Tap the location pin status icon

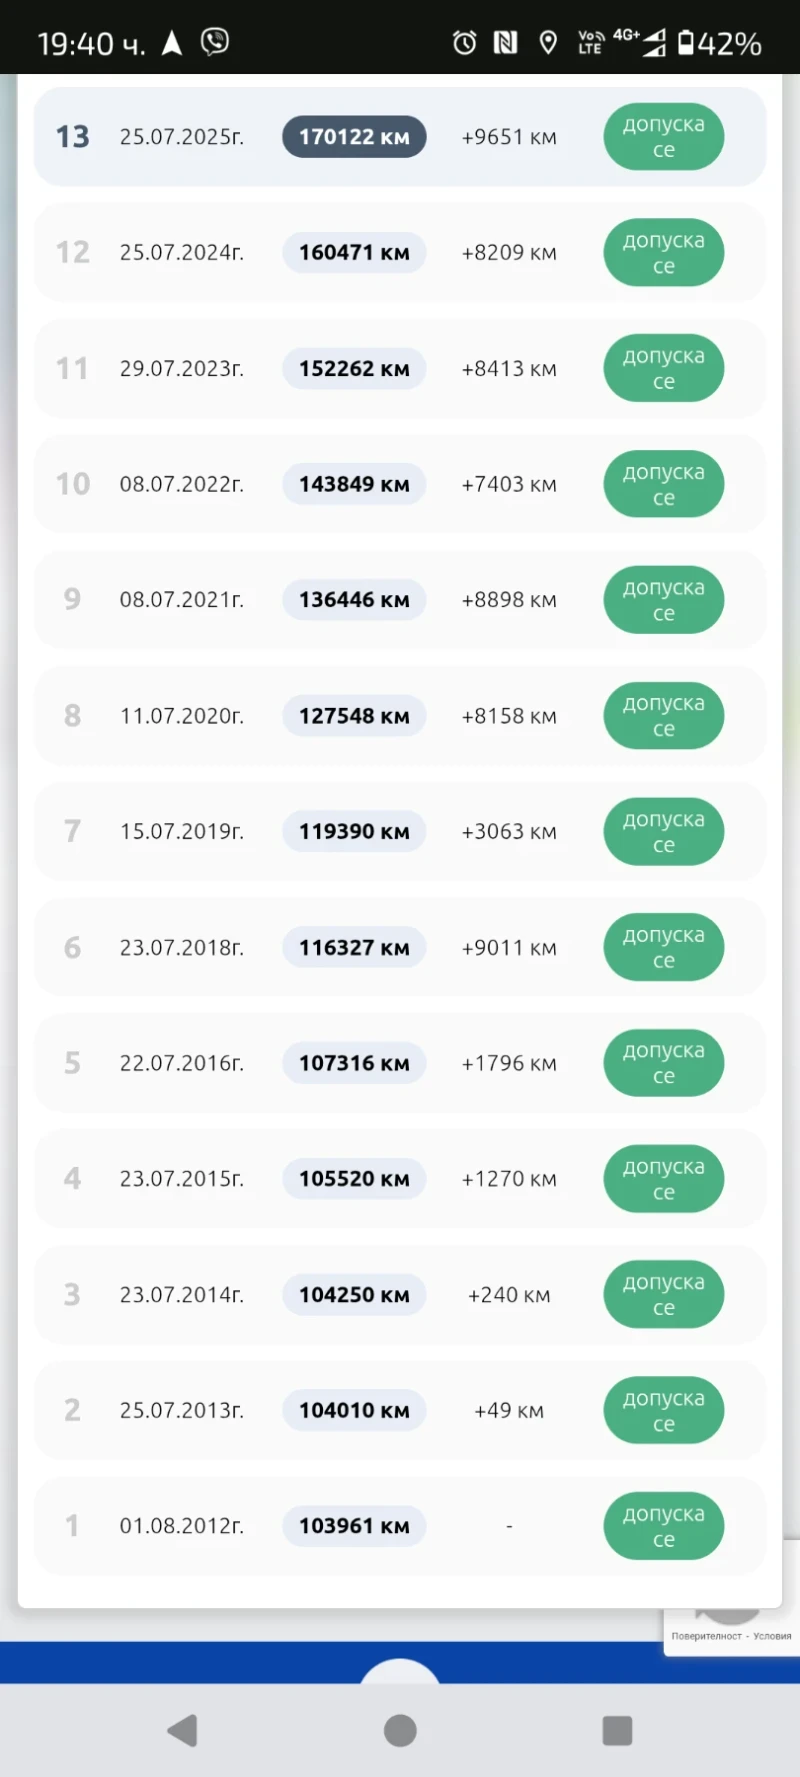tap(548, 43)
